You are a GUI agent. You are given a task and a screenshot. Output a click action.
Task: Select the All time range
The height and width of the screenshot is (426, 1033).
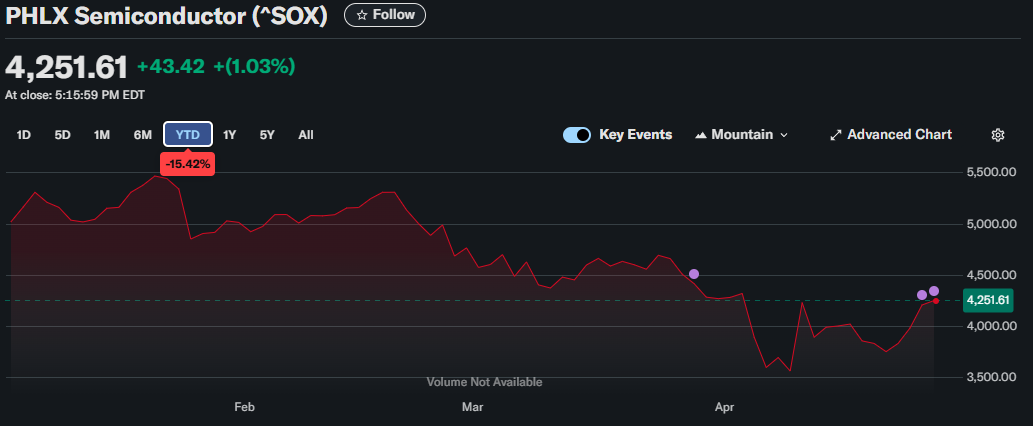tap(306, 135)
